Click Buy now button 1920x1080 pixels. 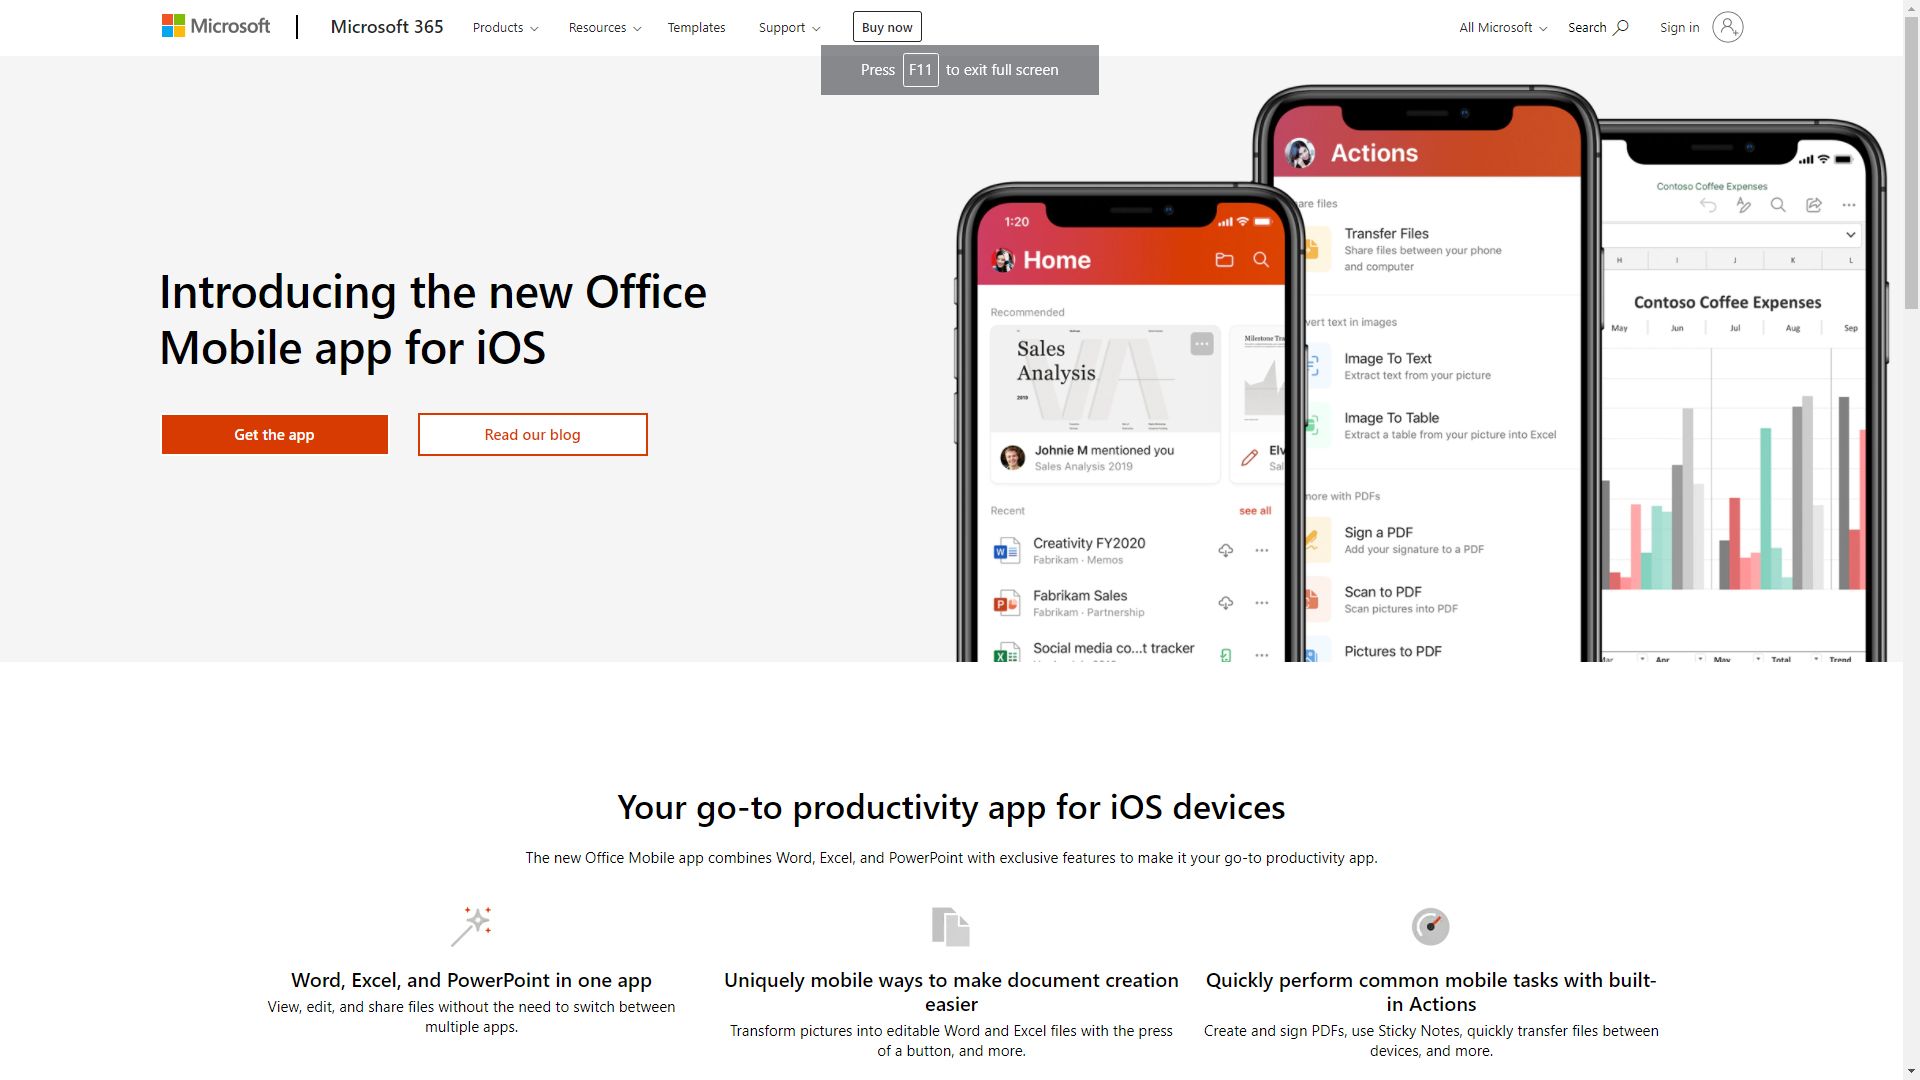(x=886, y=26)
